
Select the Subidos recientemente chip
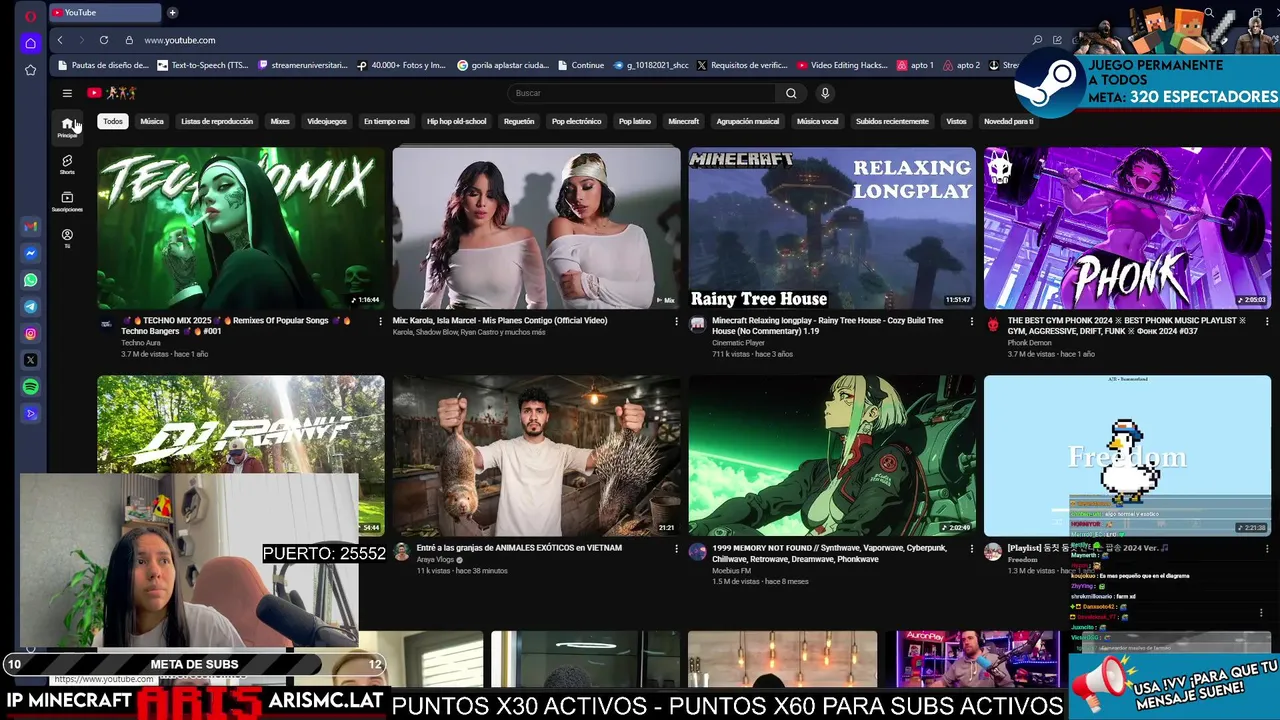[892, 121]
